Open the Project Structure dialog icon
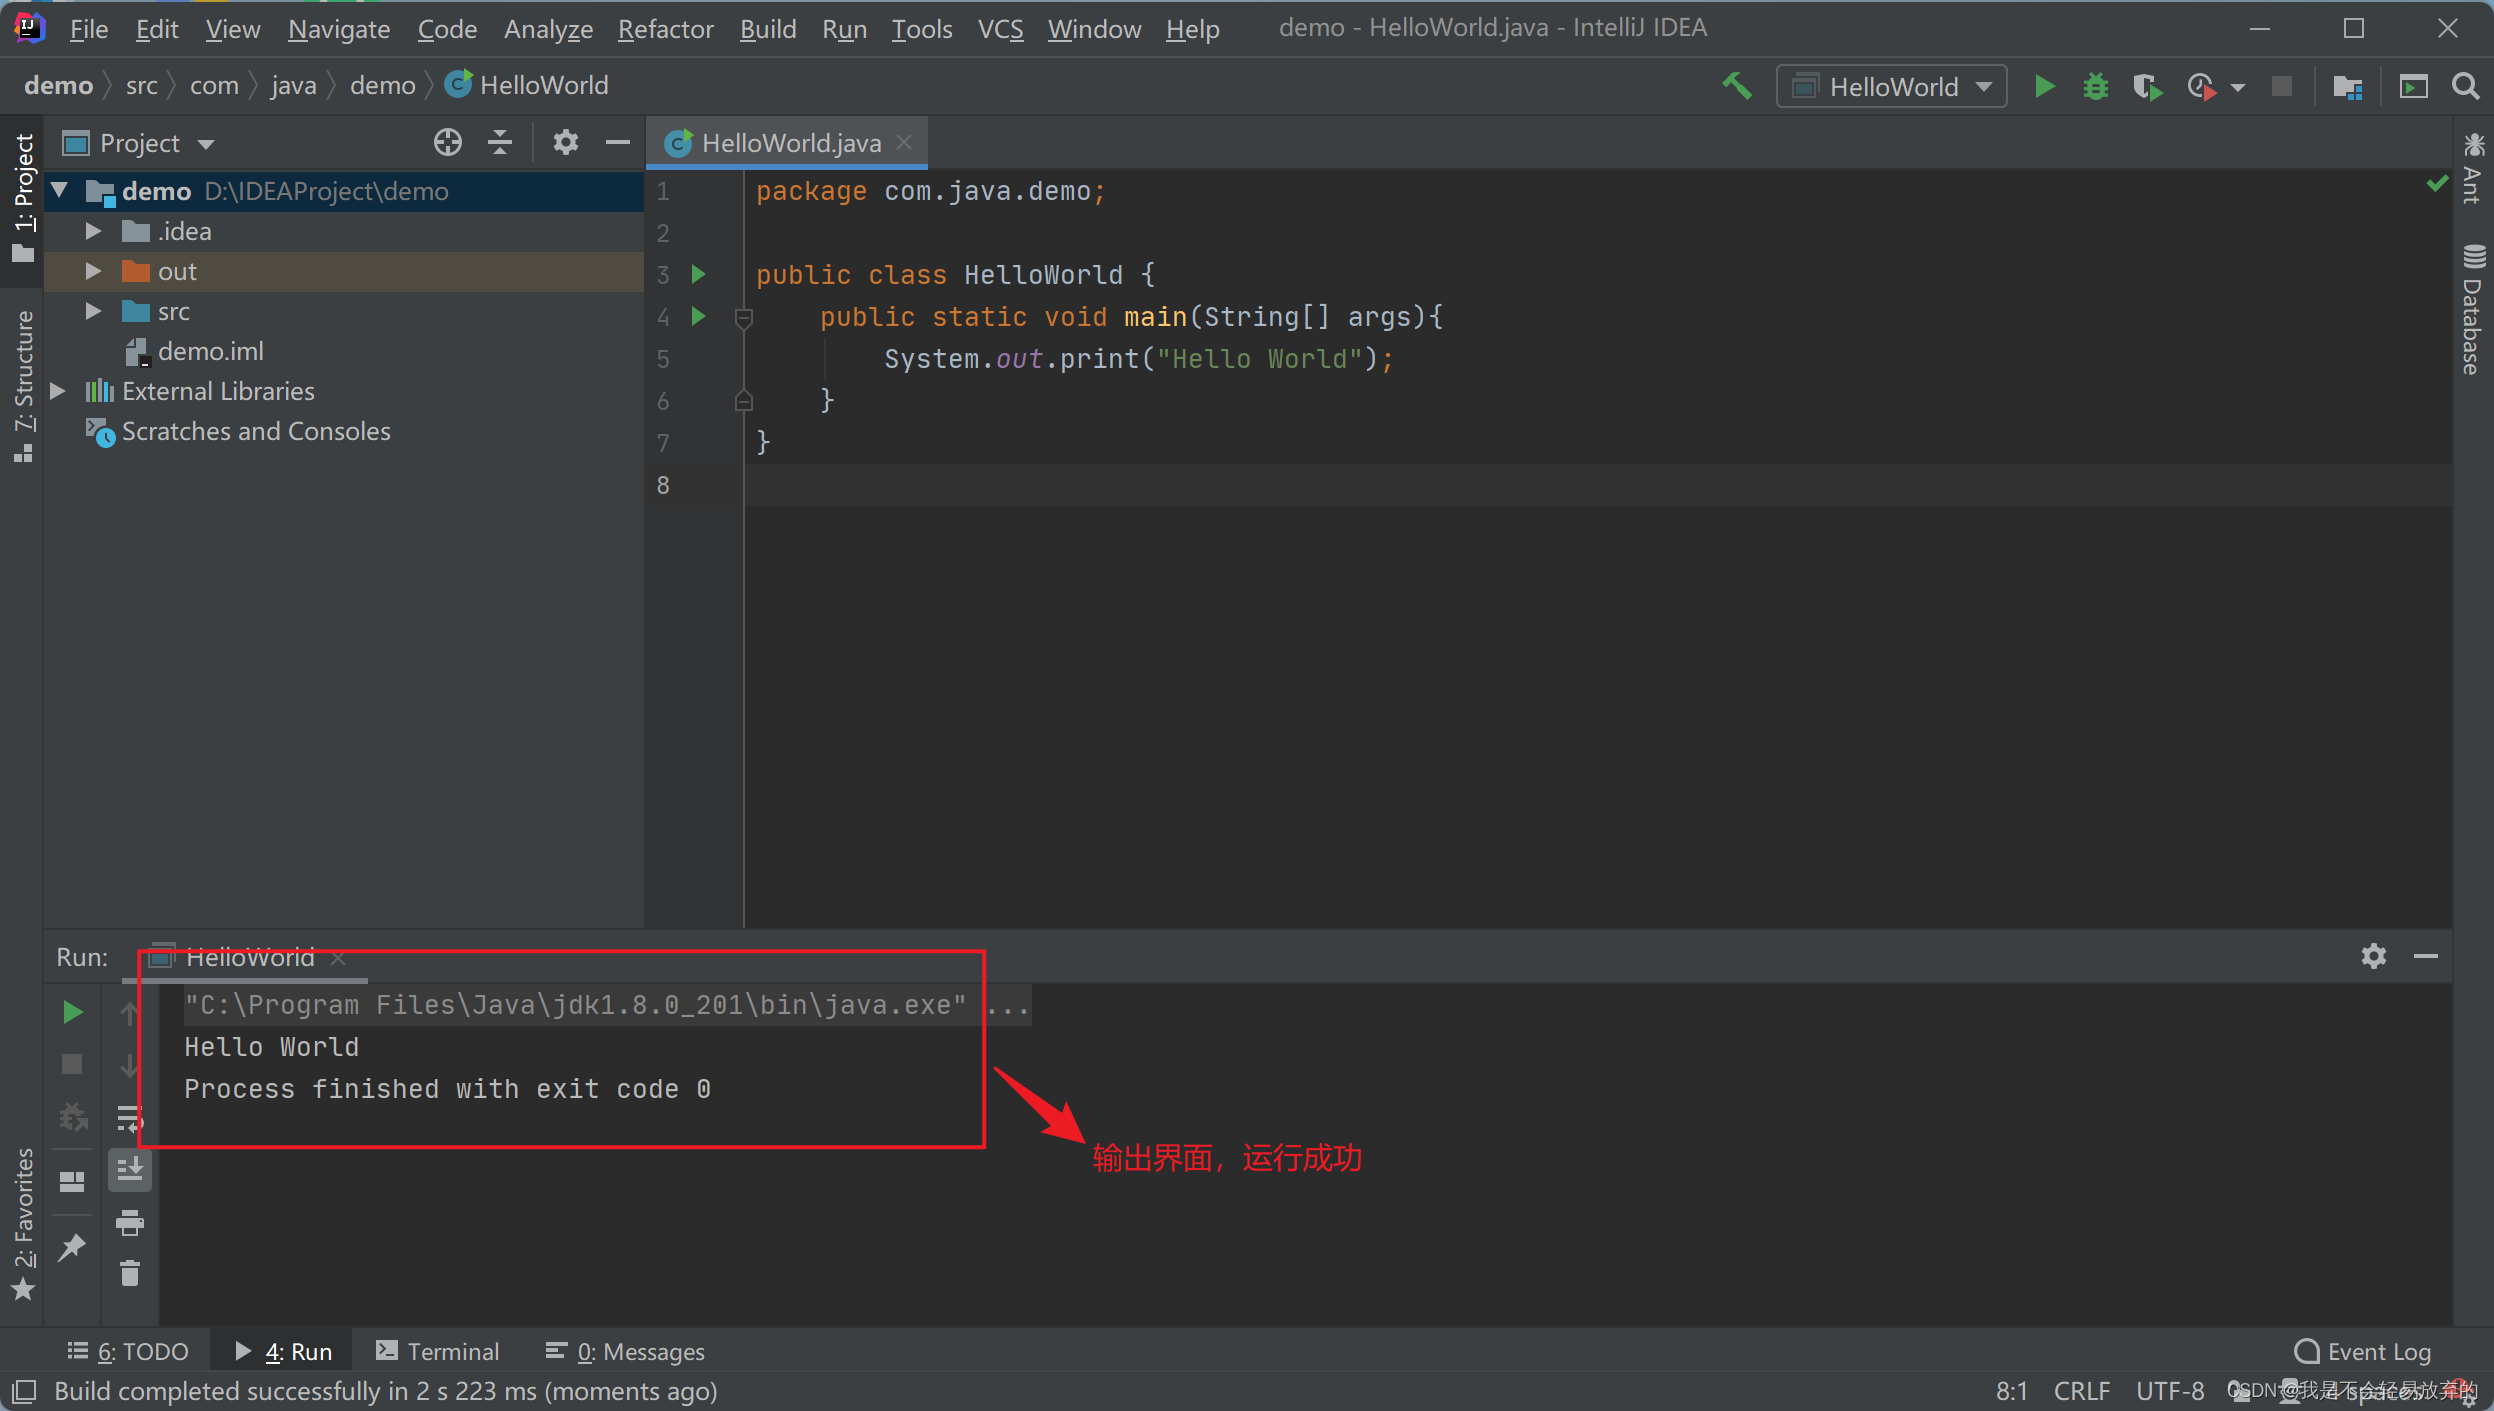This screenshot has height=1411, width=2494. tap(2347, 87)
